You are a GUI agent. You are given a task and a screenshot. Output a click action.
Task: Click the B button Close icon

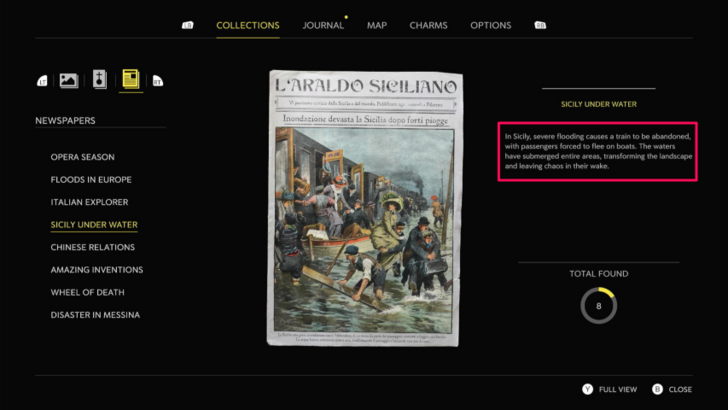coord(657,389)
